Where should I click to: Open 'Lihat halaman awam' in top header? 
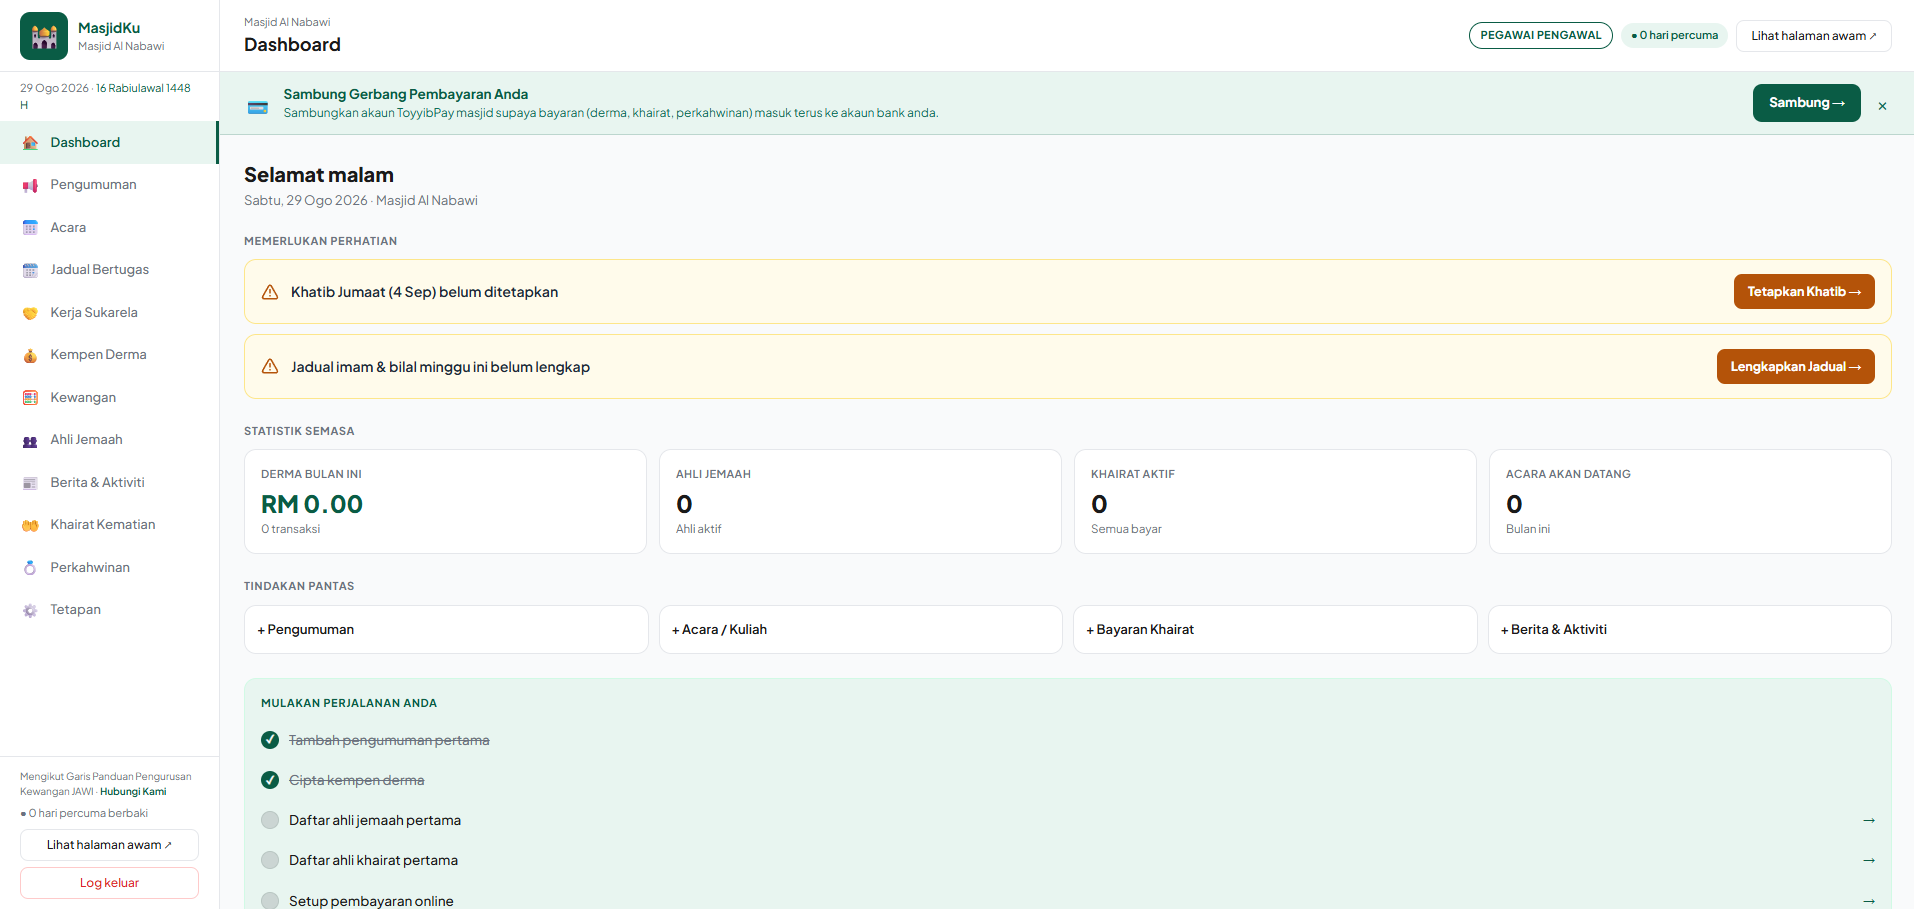click(x=1813, y=36)
